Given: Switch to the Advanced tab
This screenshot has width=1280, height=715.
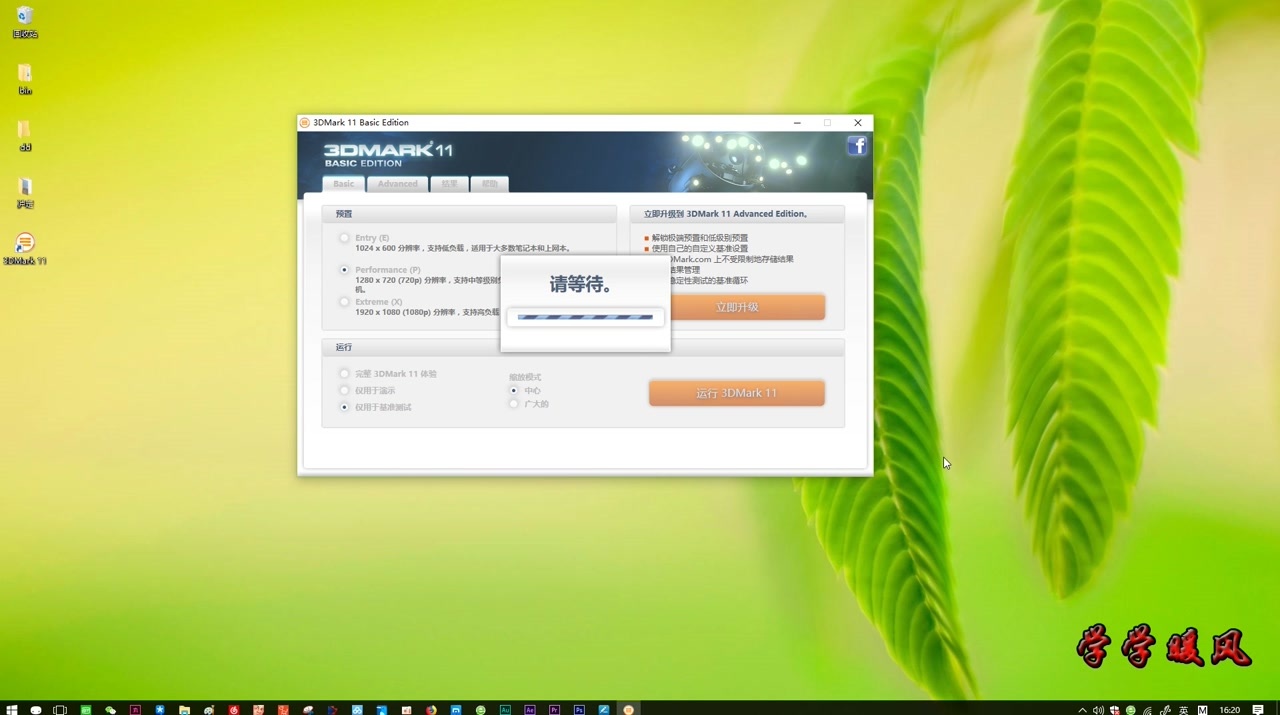Looking at the screenshot, I should click(x=397, y=184).
